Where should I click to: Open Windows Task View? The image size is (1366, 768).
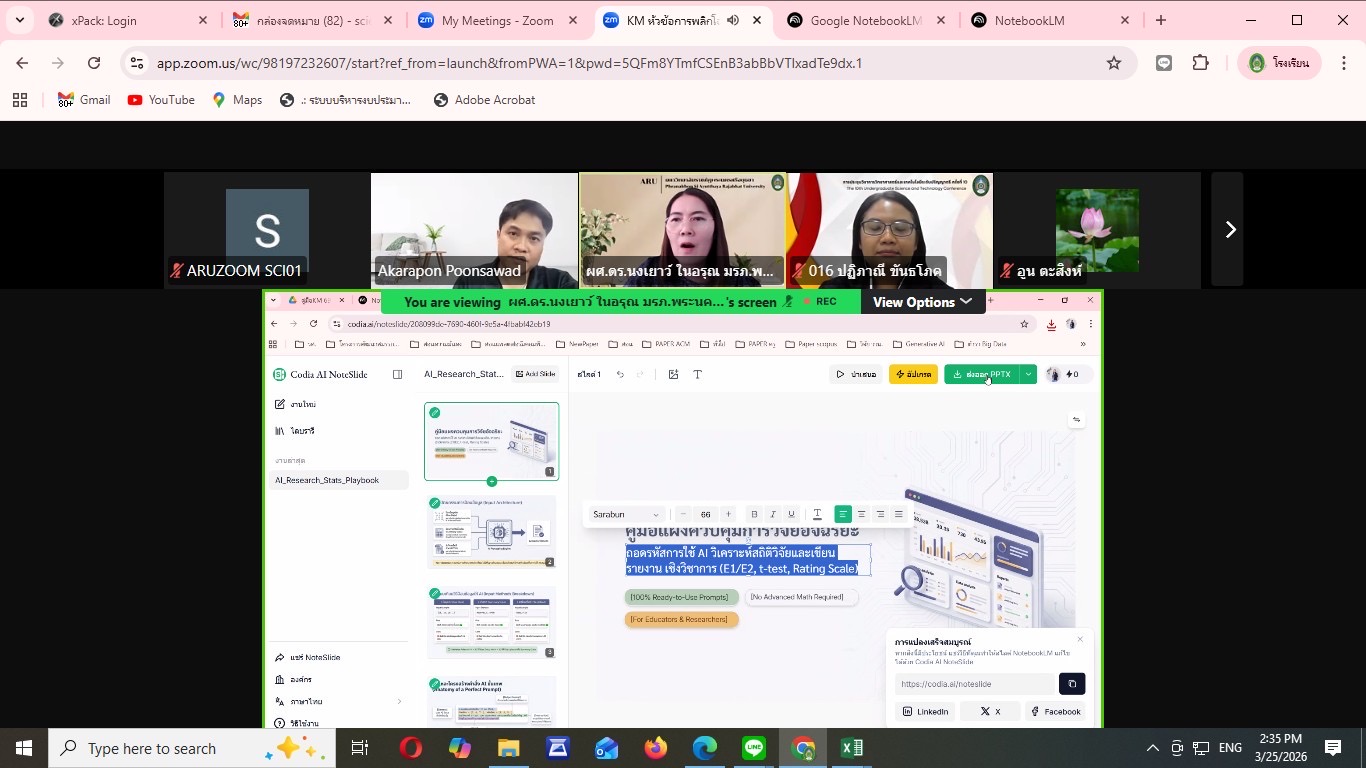[360, 748]
